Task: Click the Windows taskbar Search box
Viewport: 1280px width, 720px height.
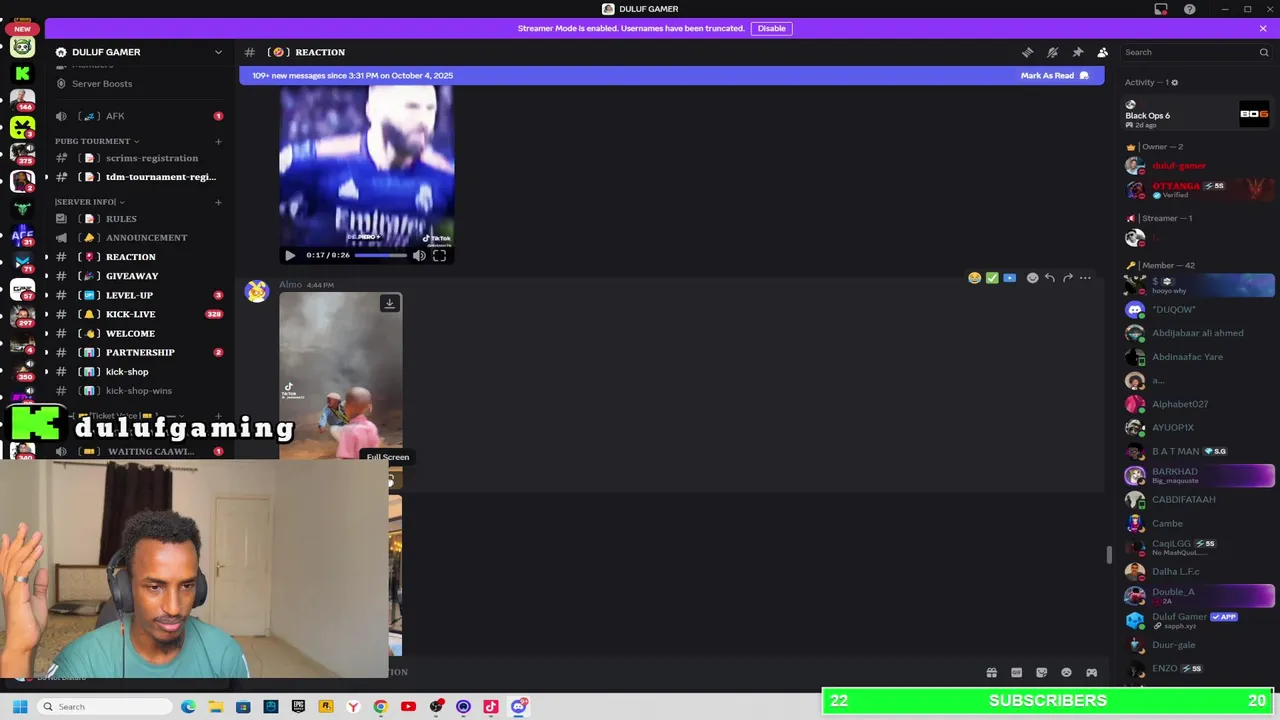Action: pyautogui.click(x=105, y=707)
